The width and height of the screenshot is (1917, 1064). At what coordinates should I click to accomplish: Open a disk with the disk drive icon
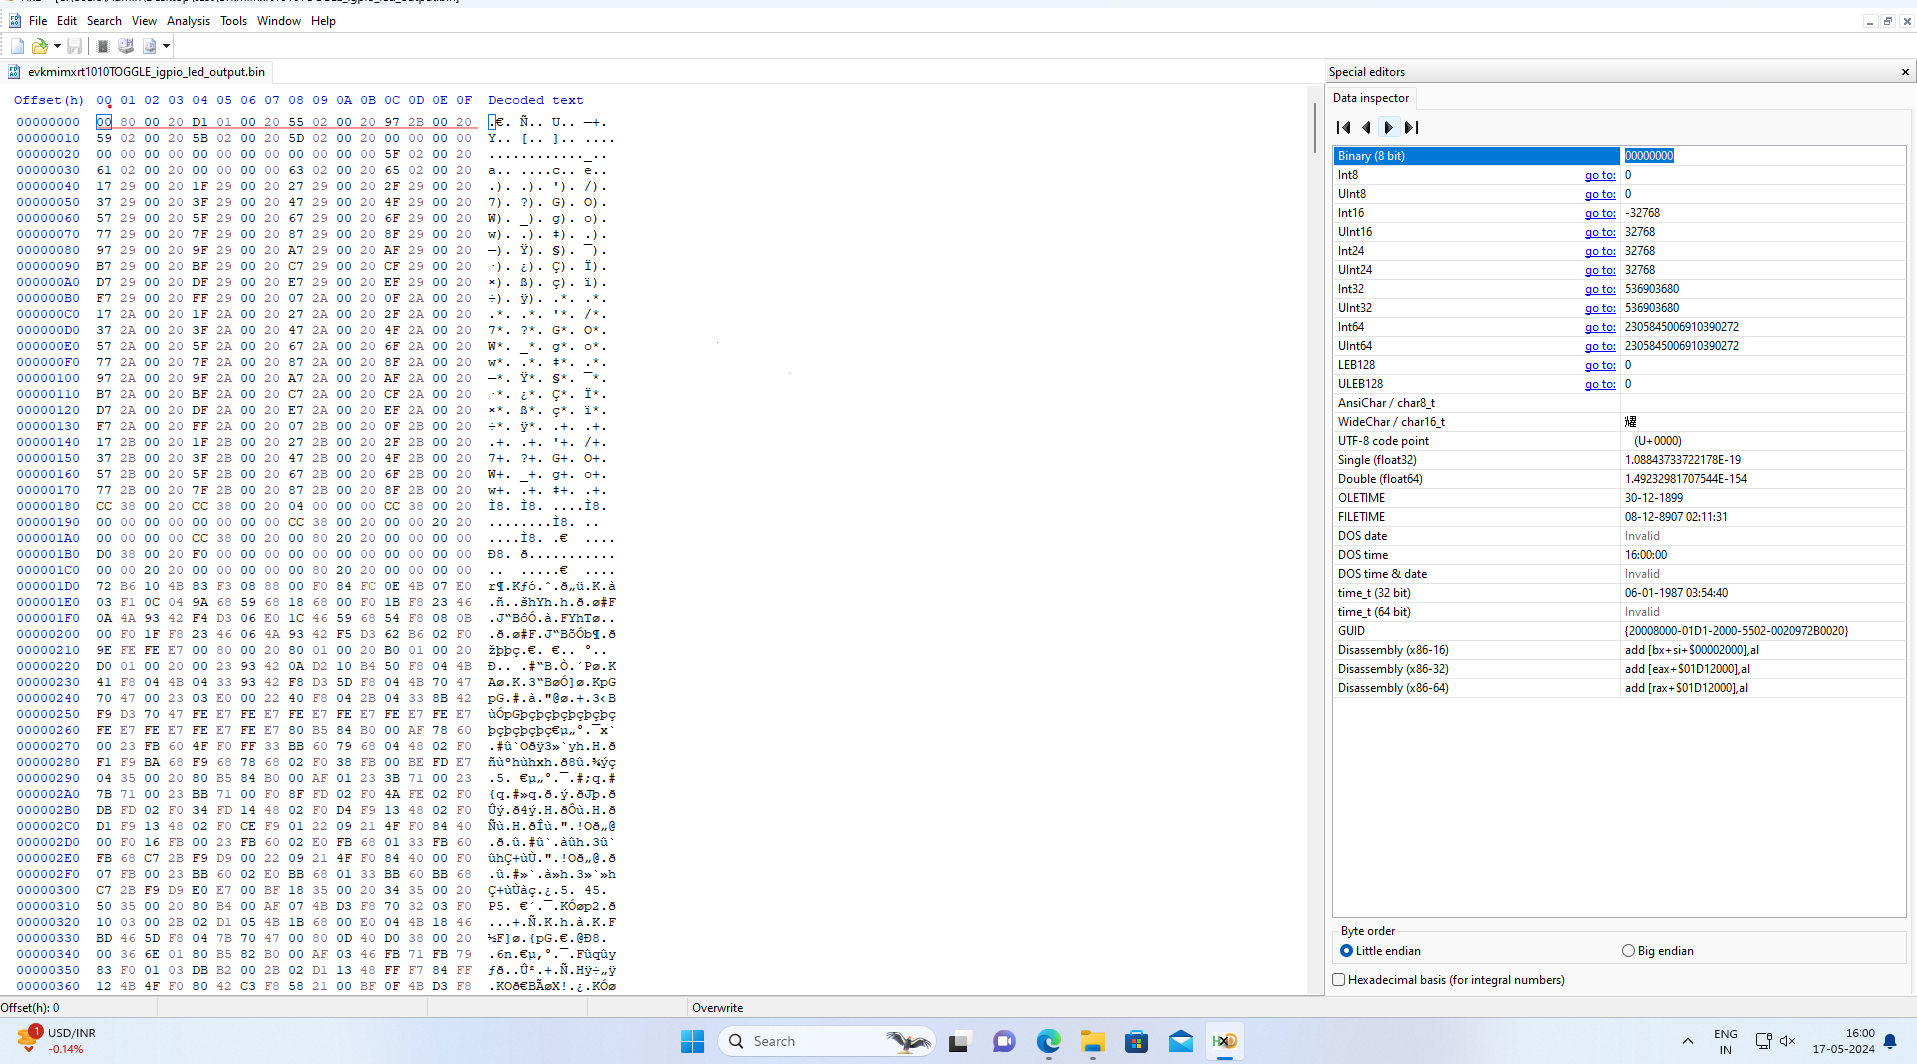pyautogui.click(x=125, y=45)
